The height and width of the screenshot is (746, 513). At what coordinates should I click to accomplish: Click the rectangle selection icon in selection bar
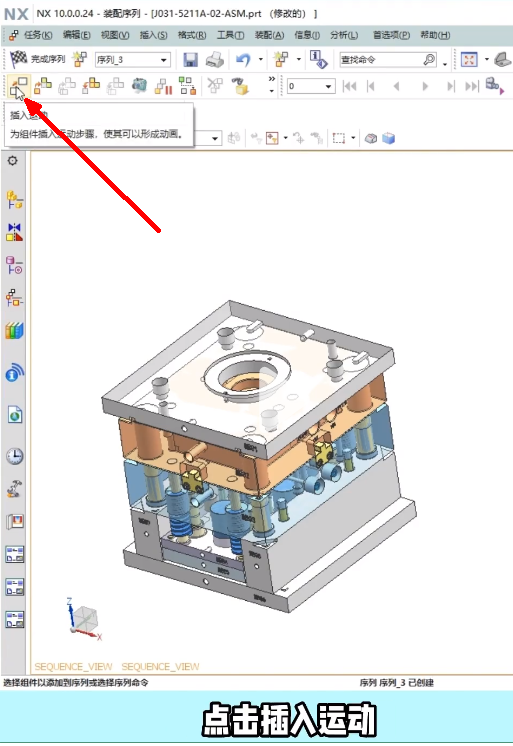tap(338, 138)
